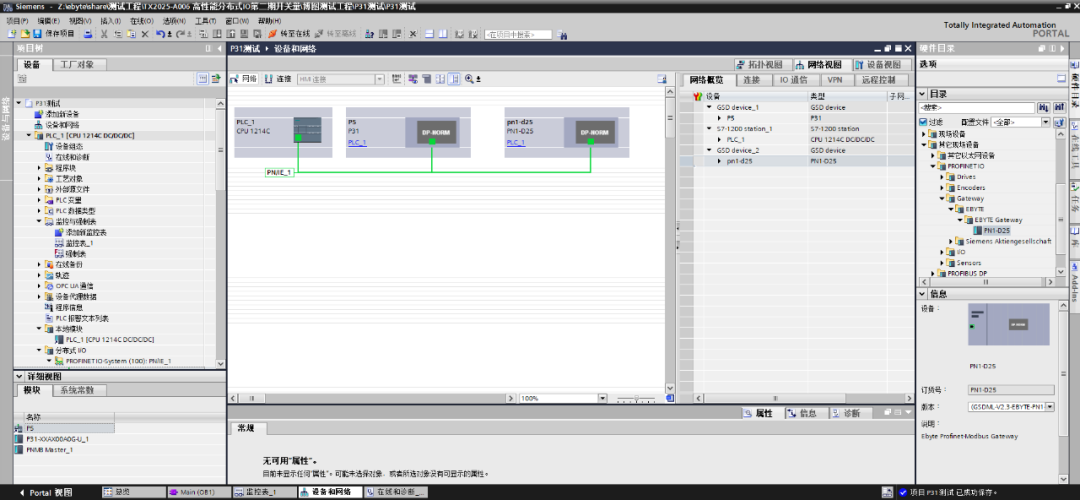Open the 监控表_1 taskbar button
This screenshot has height=500, width=1080.
coord(262,492)
